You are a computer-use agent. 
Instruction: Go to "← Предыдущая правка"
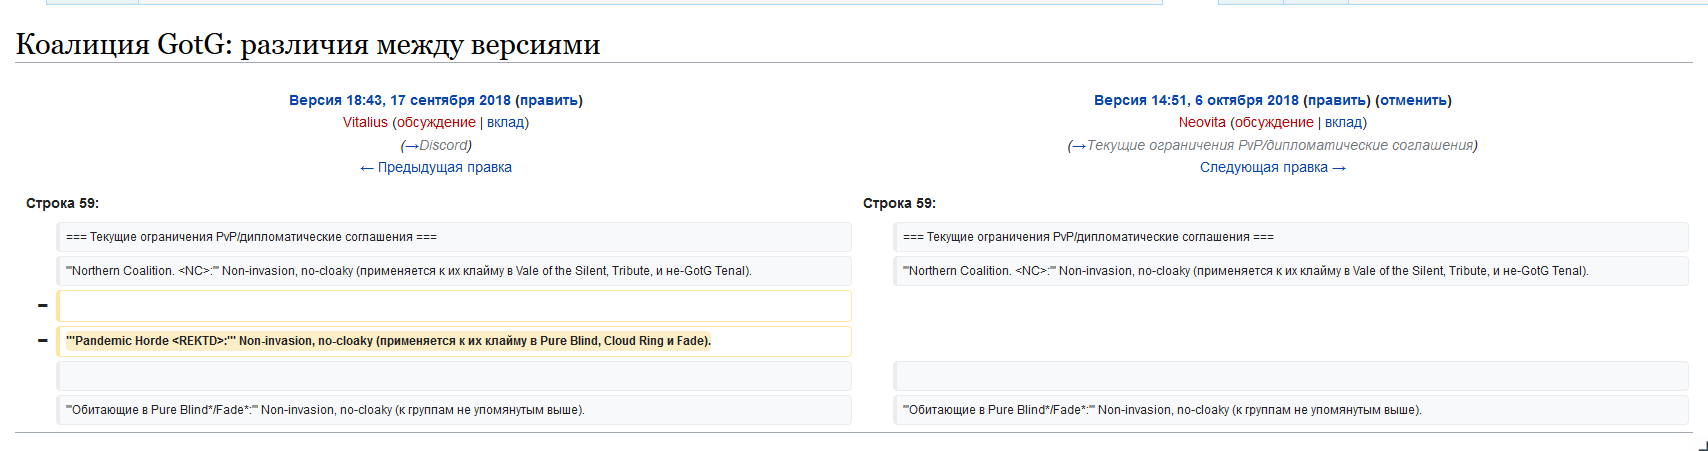[436, 167]
